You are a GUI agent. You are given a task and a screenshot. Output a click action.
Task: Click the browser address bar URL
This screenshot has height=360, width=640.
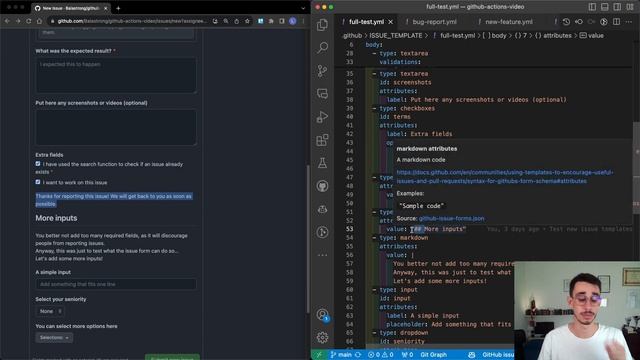(x=131, y=21)
